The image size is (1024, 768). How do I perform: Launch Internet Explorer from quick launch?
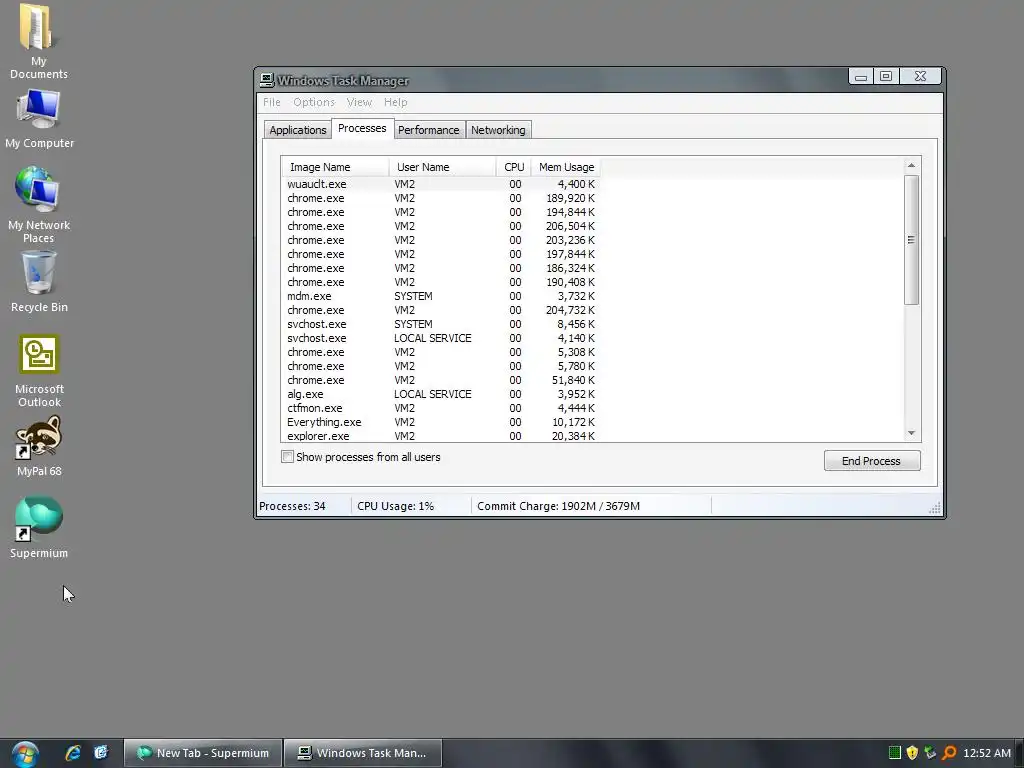click(x=73, y=753)
